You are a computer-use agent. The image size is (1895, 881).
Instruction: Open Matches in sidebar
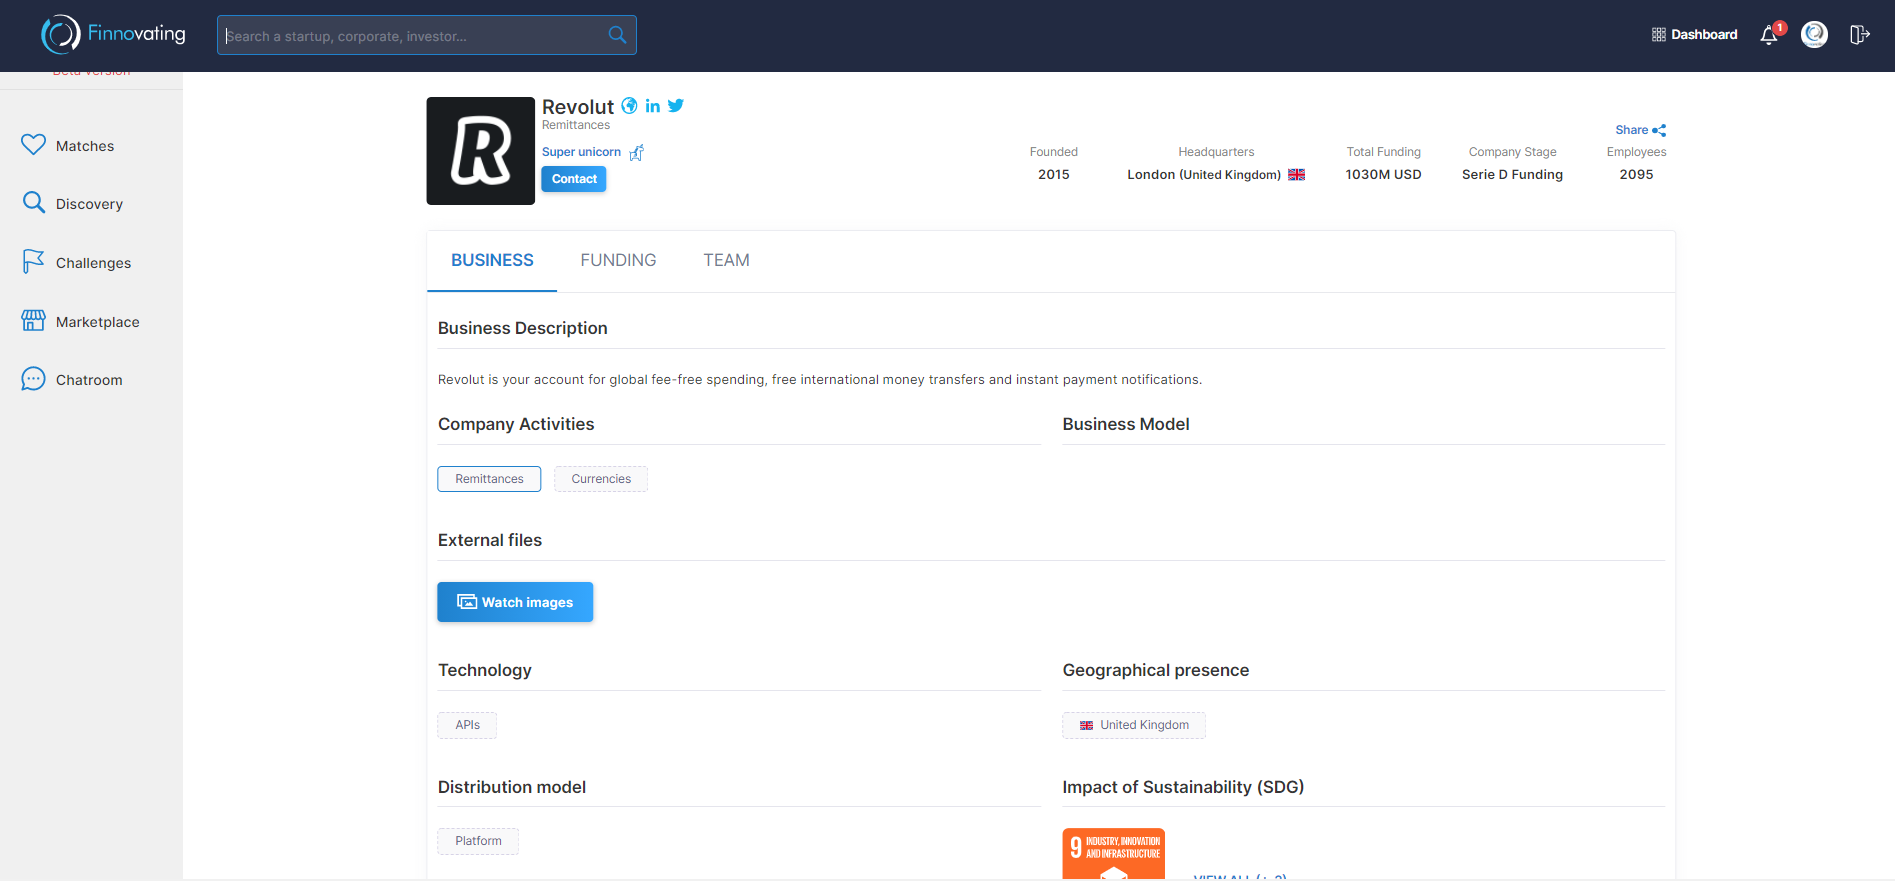click(x=85, y=146)
